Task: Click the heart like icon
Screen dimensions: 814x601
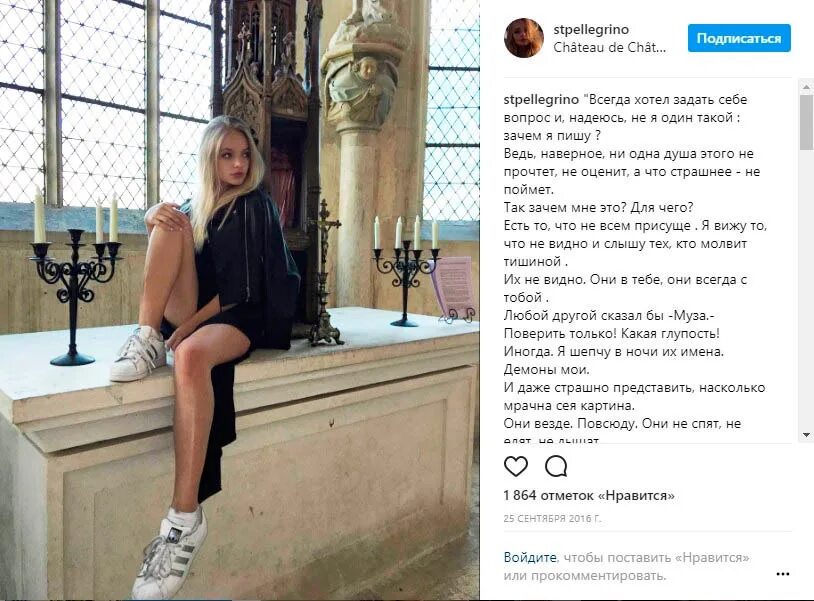Action: pyautogui.click(x=515, y=466)
